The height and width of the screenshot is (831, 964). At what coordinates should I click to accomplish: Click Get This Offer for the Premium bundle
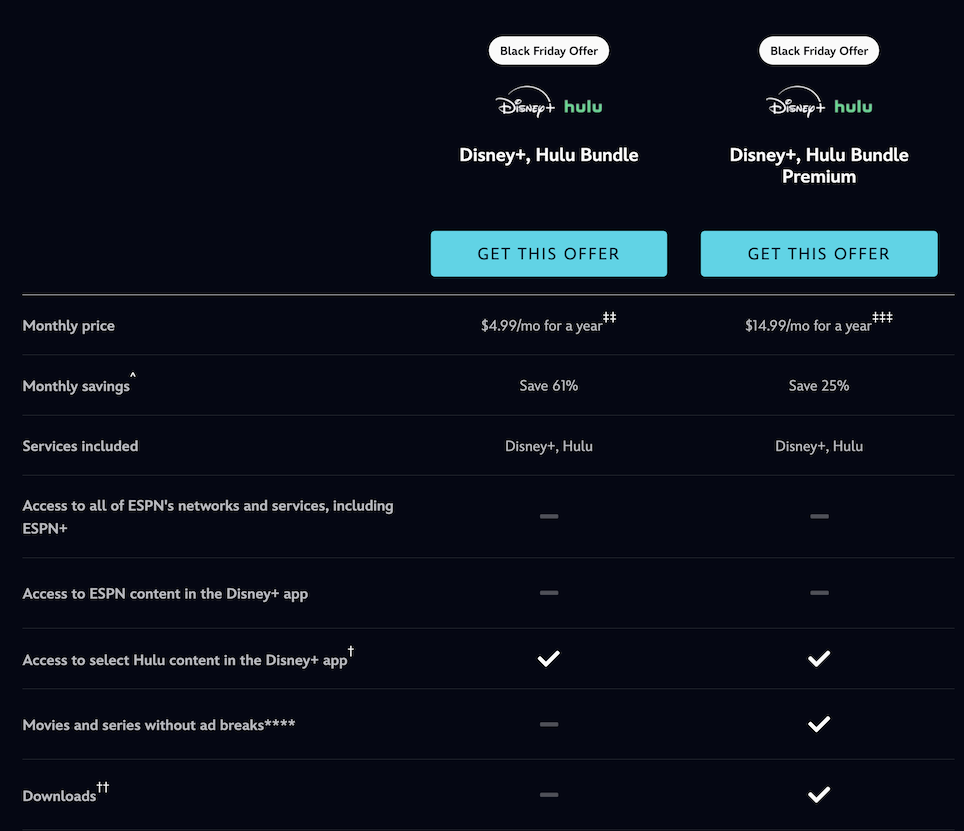(819, 254)
